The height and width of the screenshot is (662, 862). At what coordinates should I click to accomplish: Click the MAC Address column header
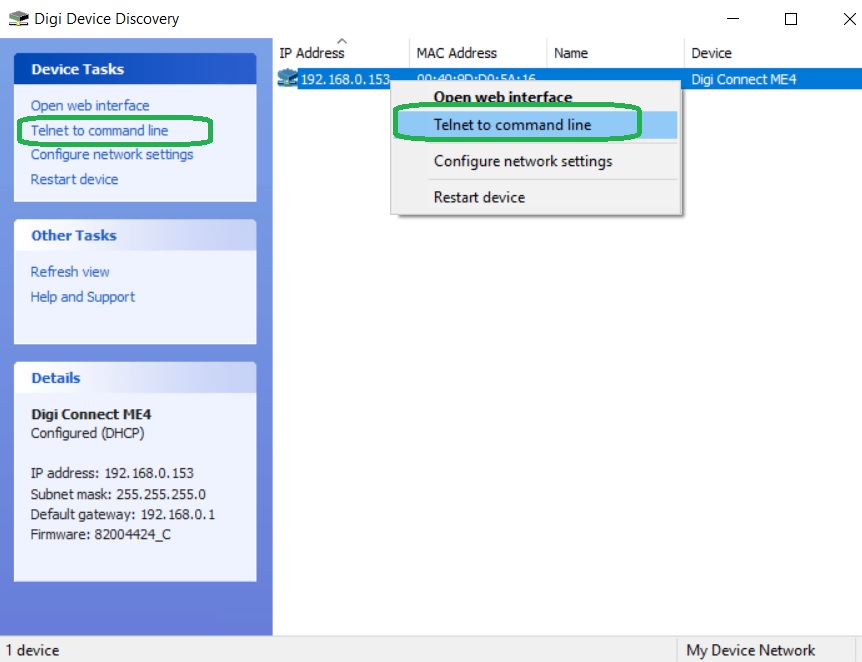pyautogui.click(x=478, y=53)
